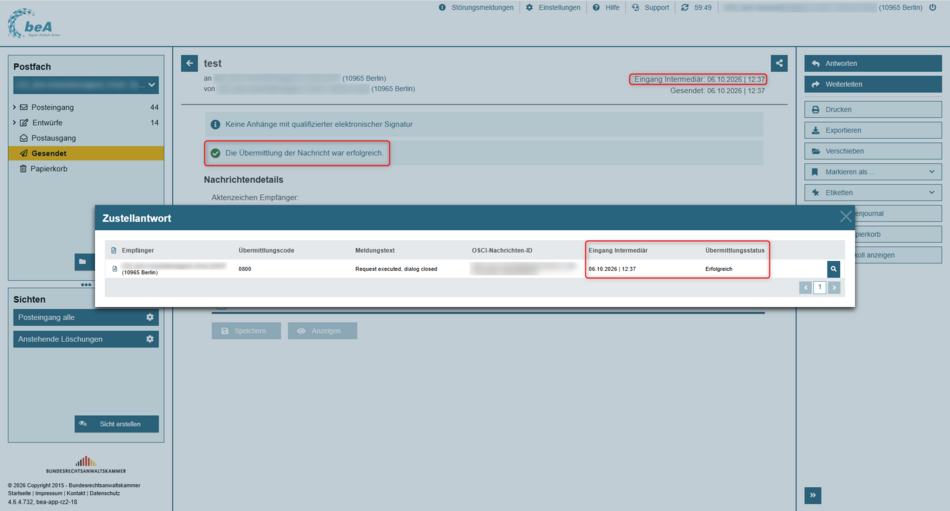This screenshot has height=511, width=950.
Task: Open the Support link
Action: point(651,8)
